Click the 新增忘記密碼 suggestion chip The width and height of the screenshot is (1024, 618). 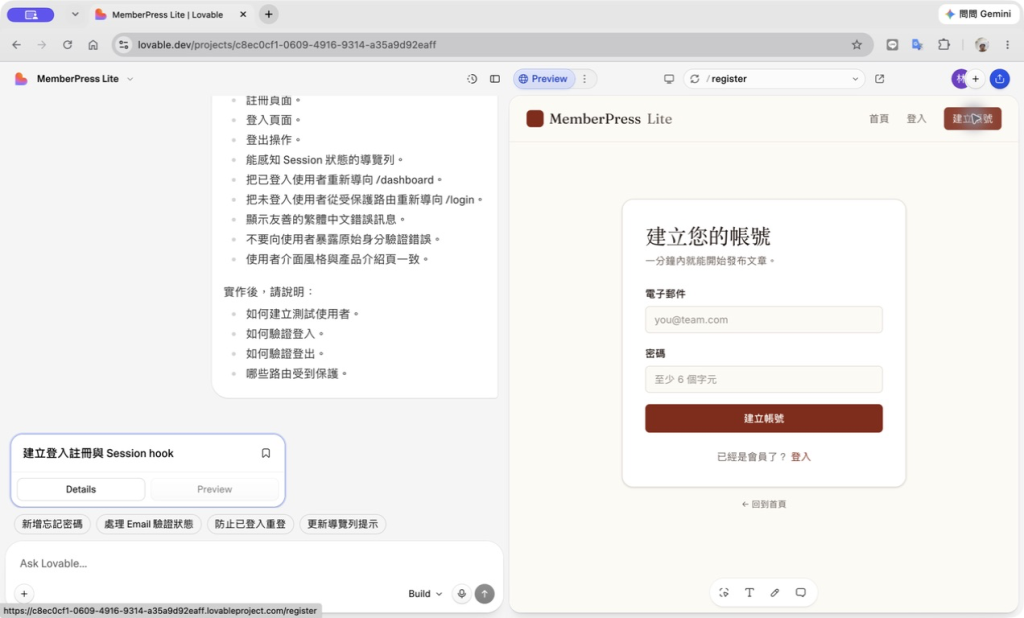(x=52, y=524)
